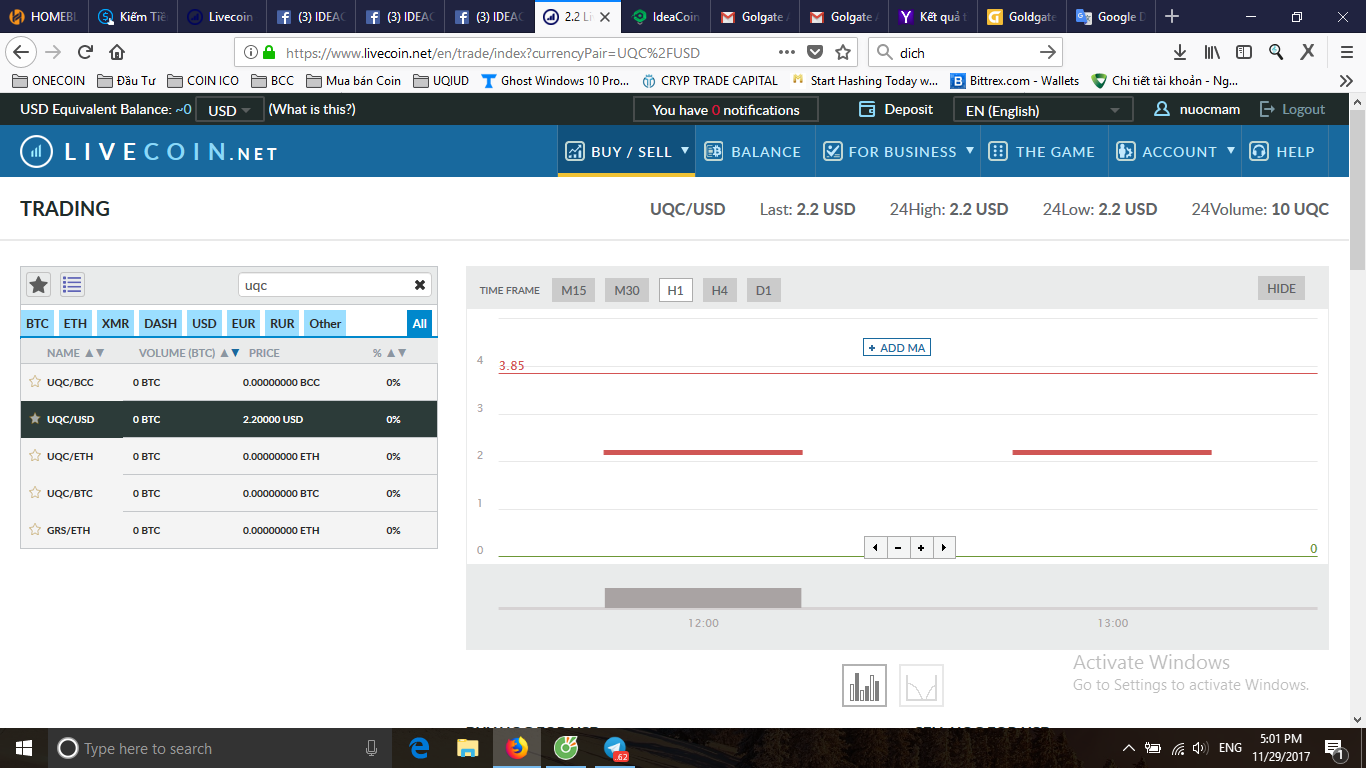The height and width of the screenshot is (768, 1366).
Task: Go to the browser home page icon
Action: click(x=117, y=52)
